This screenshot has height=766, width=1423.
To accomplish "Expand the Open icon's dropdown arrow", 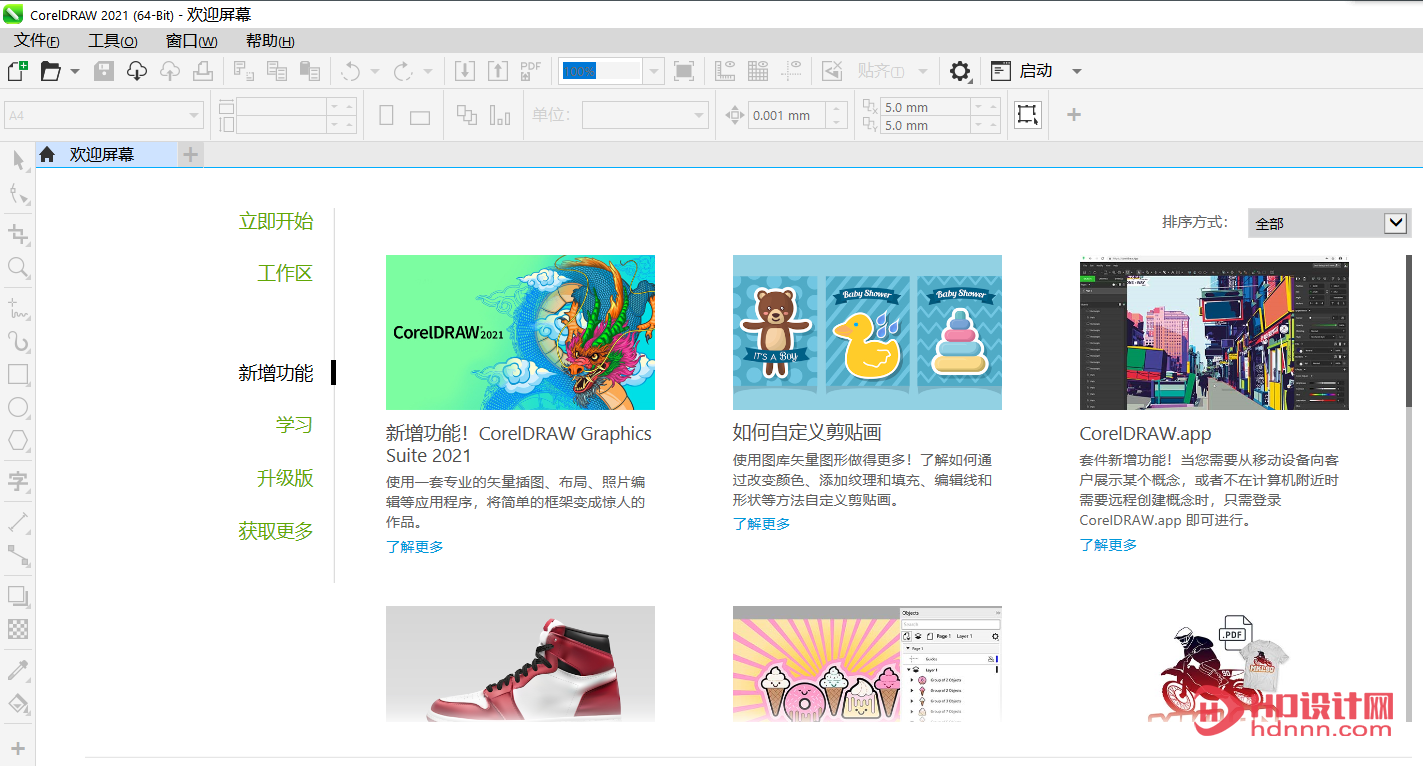I will click(x=75, y=71).
